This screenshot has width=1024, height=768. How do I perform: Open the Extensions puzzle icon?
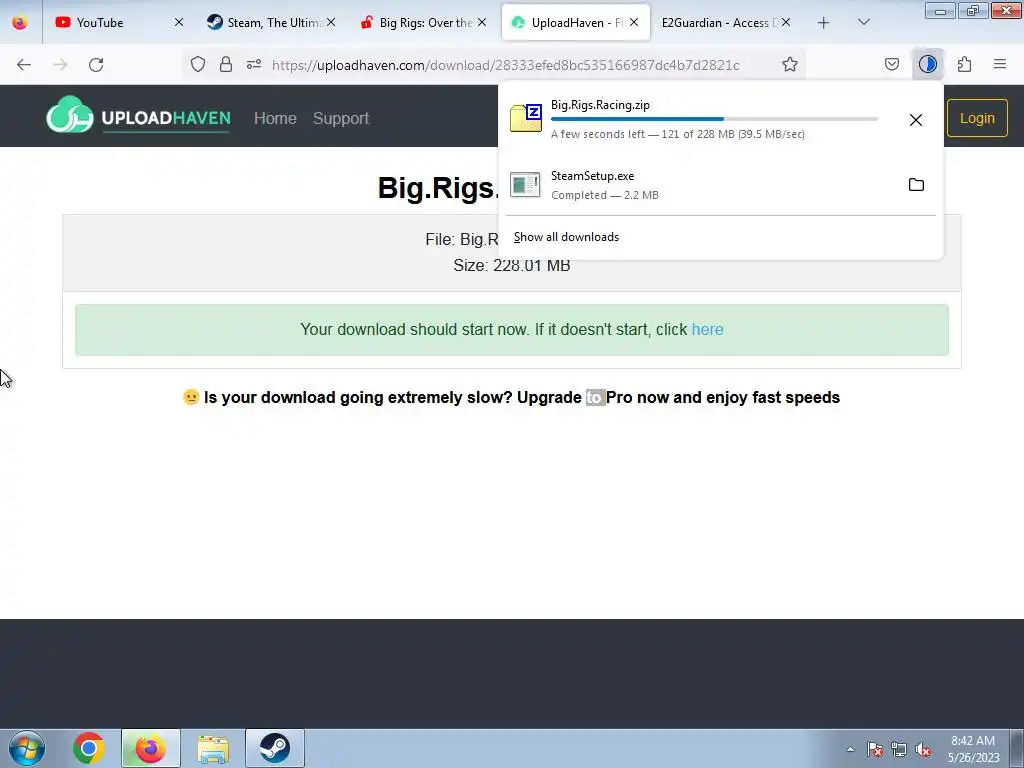(x=964, y=64)
